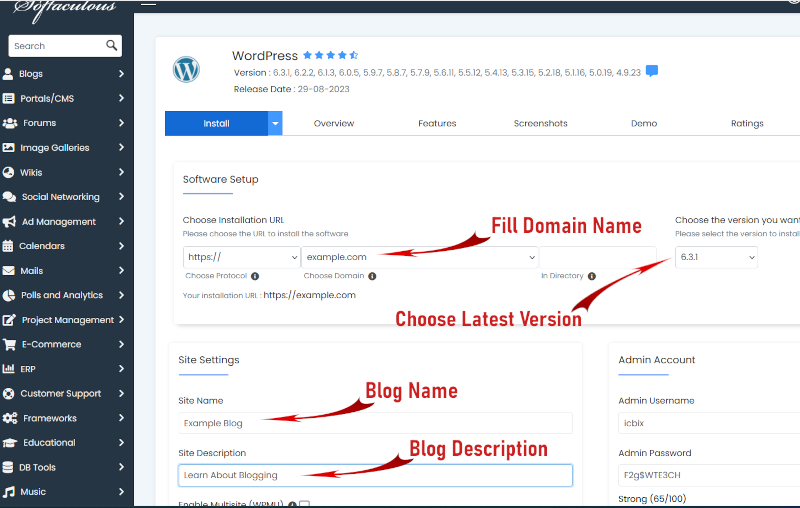Click the WordPress star rating
This screenshot has height=508, width=800.
[330, 55]
